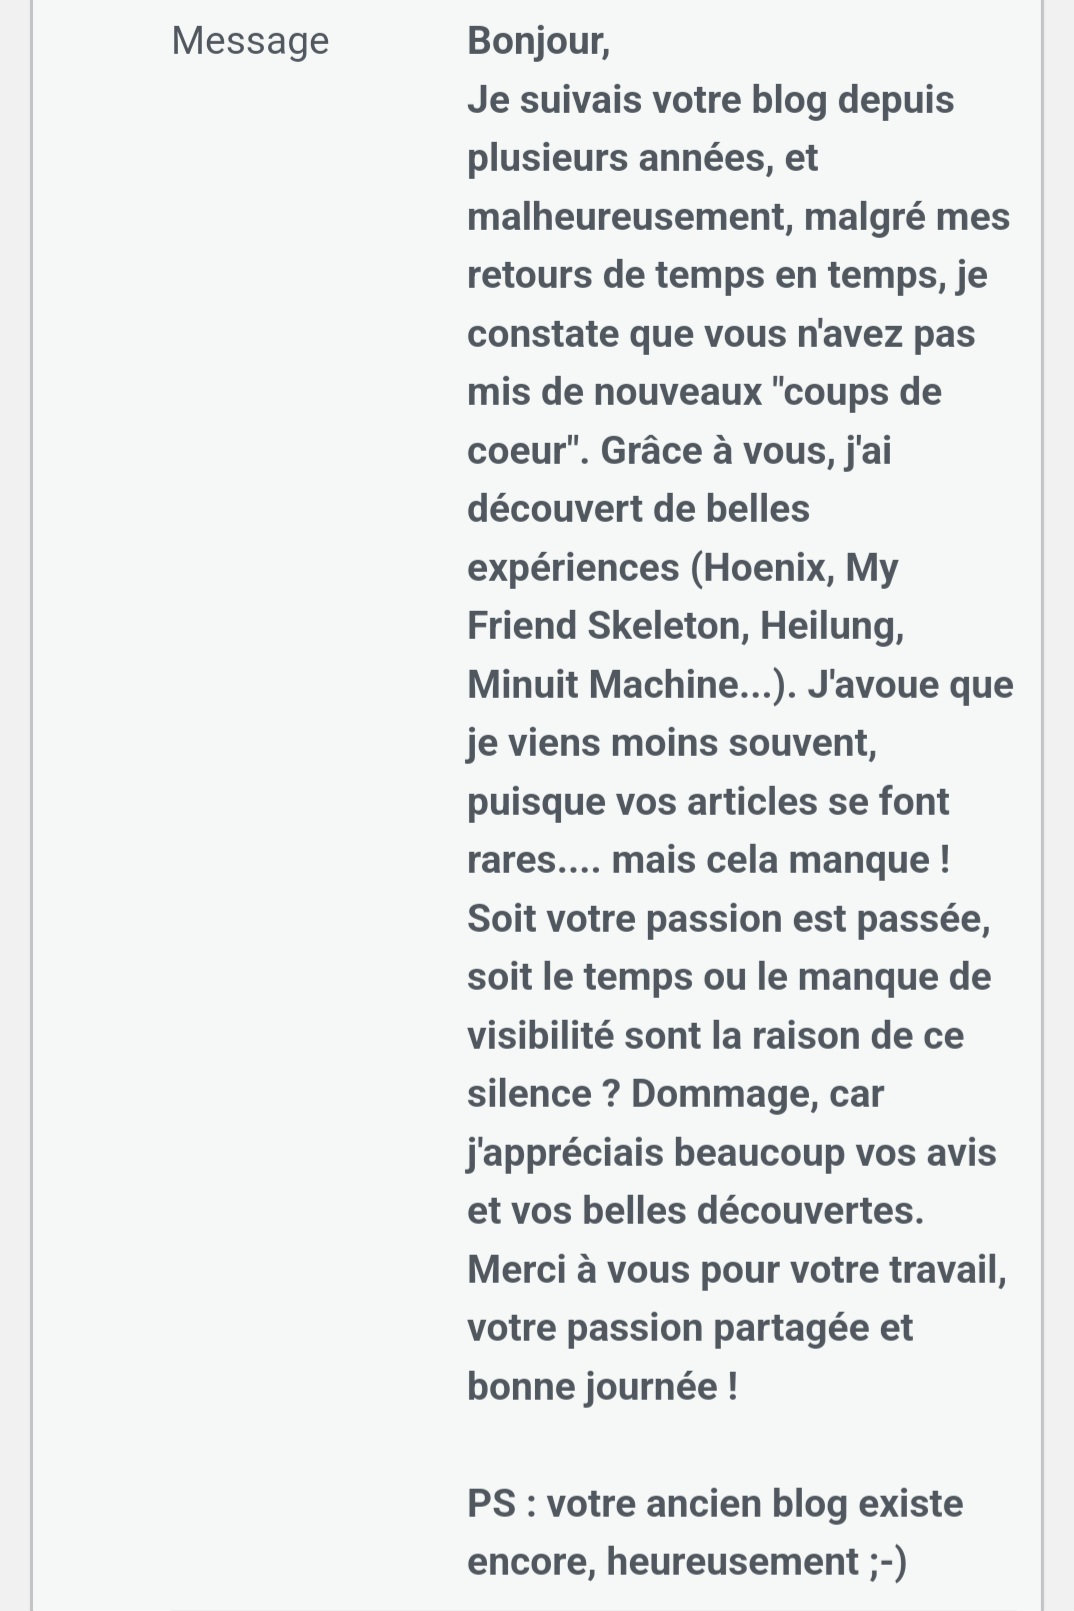
Task: Select the word "visibilité"
Action: (541, 1036)
